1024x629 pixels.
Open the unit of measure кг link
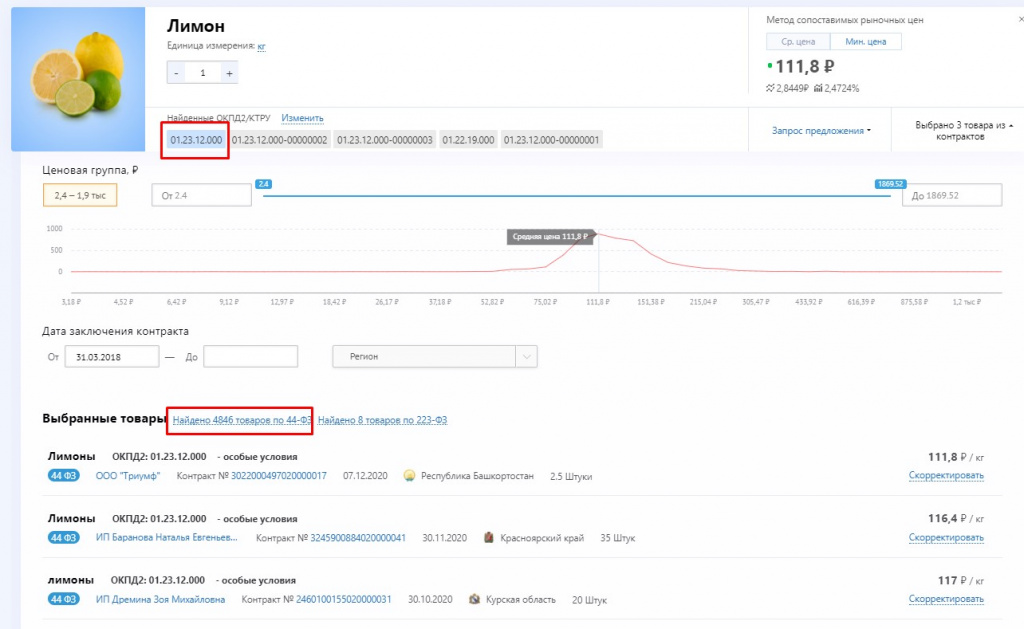coord(261,46)
